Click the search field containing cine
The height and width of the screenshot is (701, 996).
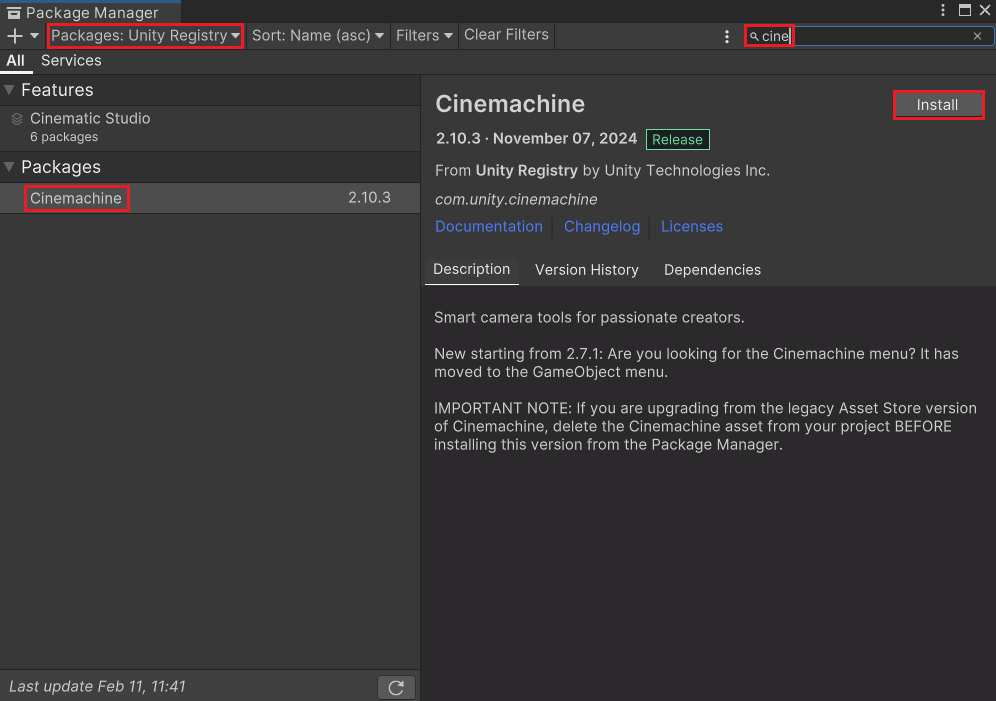click(869, 36)
